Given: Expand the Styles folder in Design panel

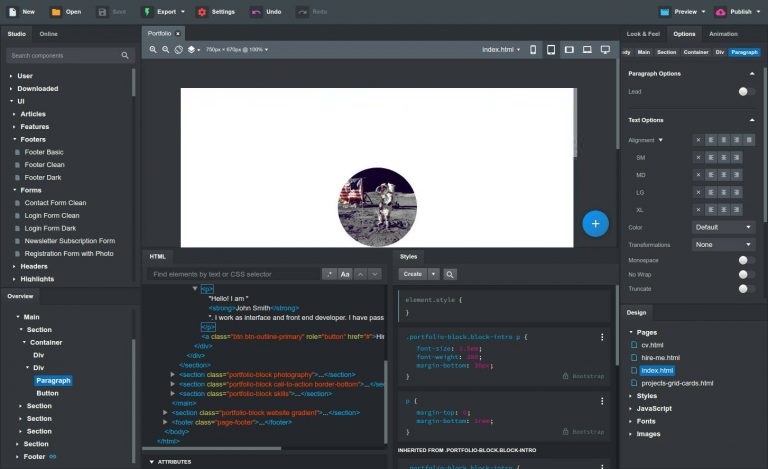Looking at the screenshot, I should point(631,396).
